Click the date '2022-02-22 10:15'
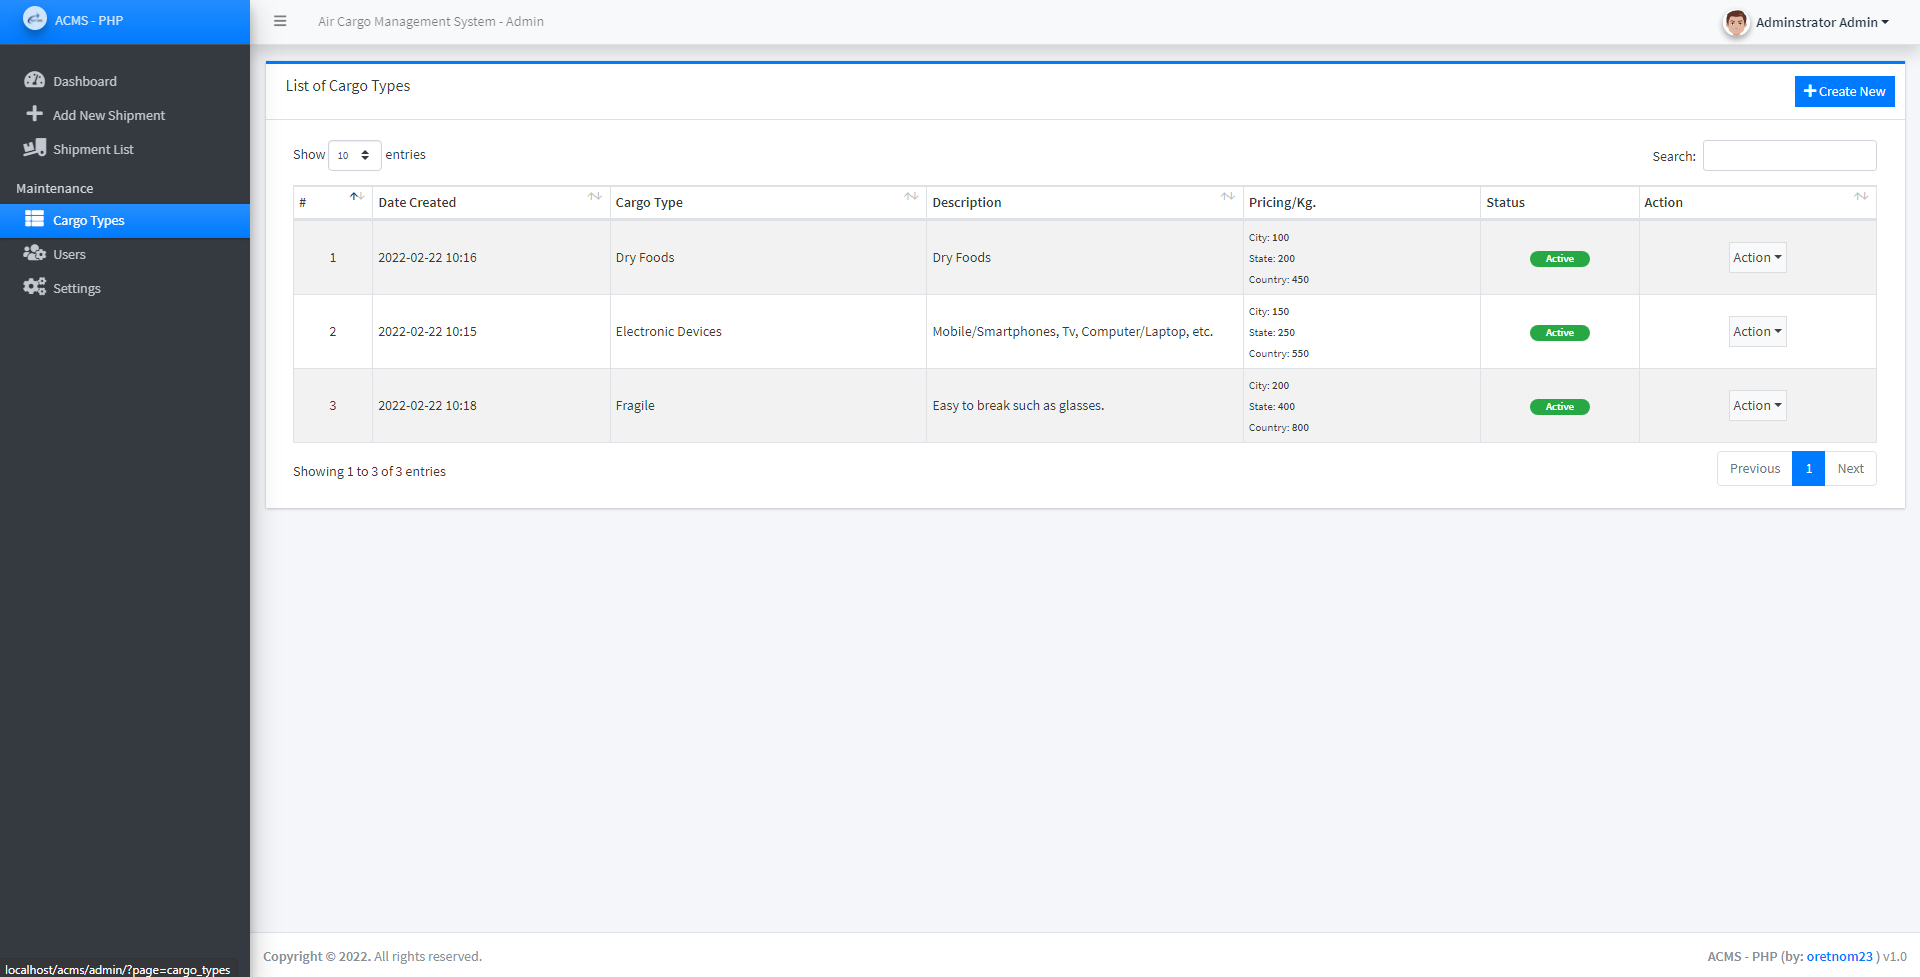The image size is (1920, 977). [427, 331]
